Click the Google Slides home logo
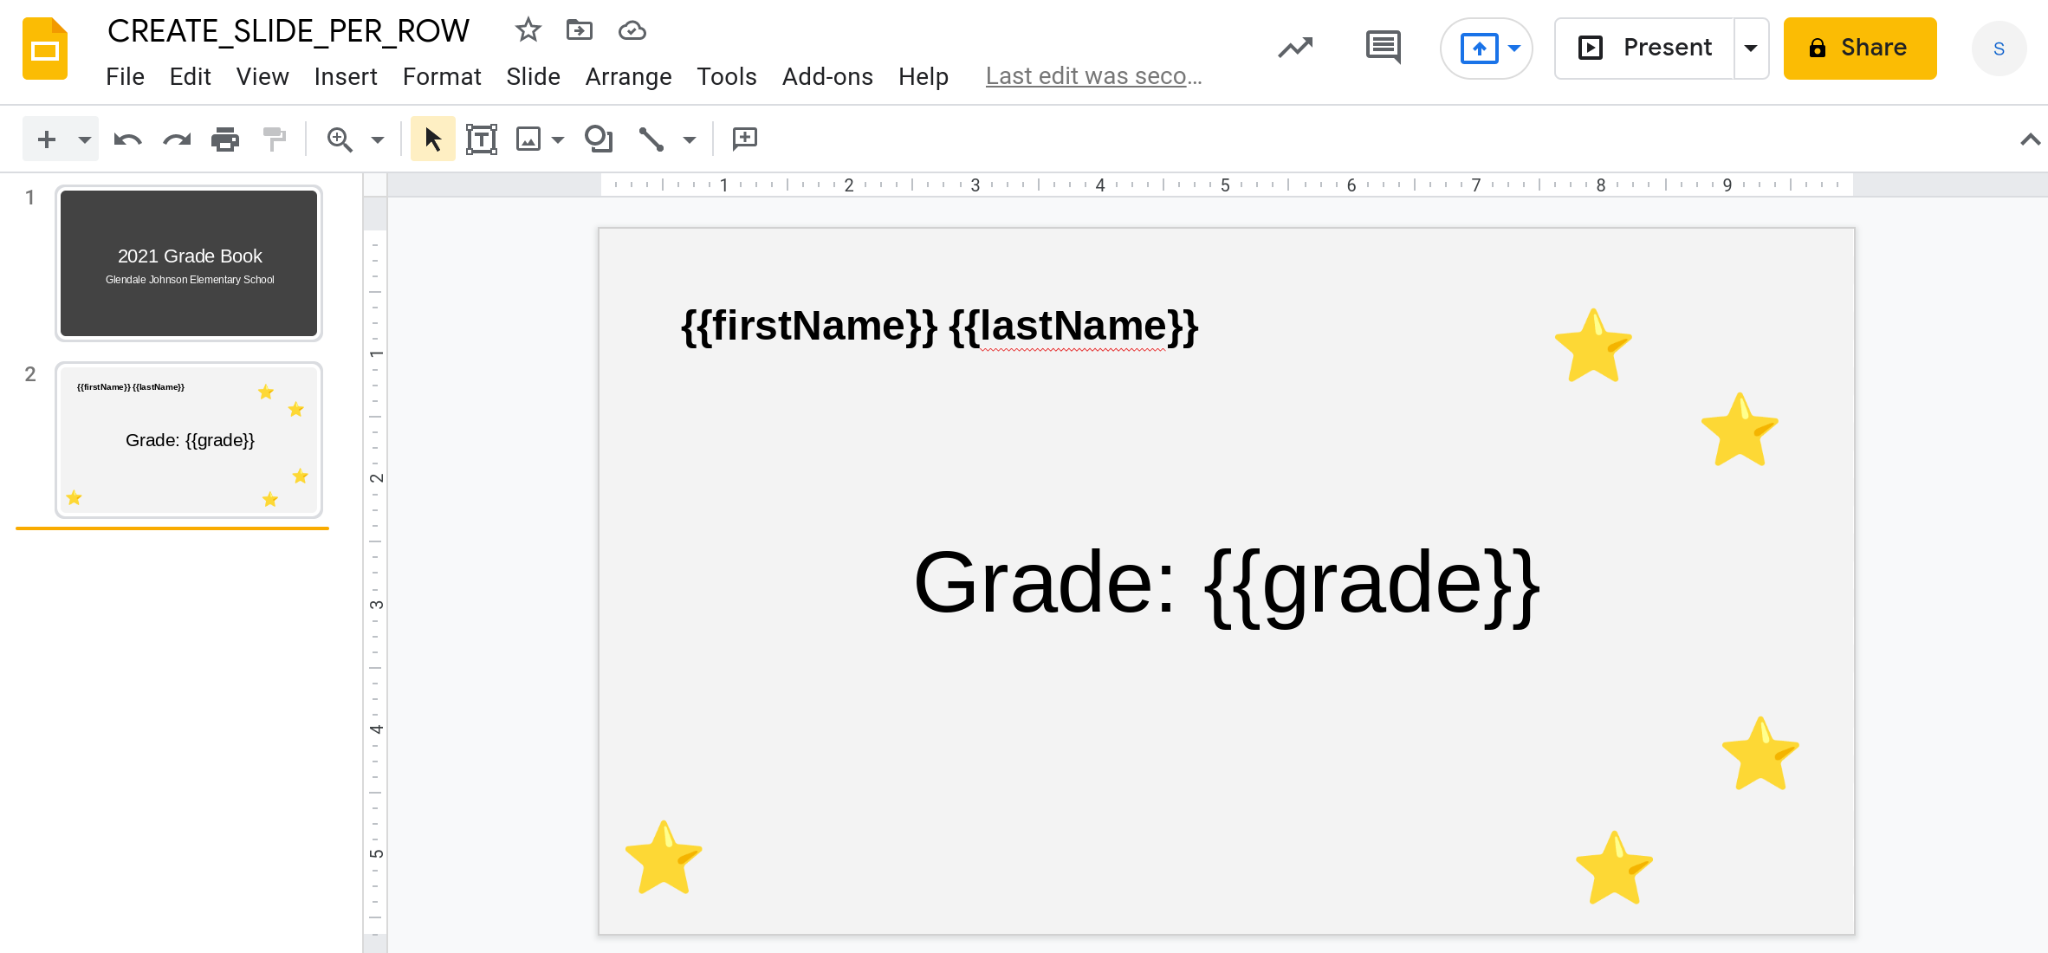 tap(45, 48)
